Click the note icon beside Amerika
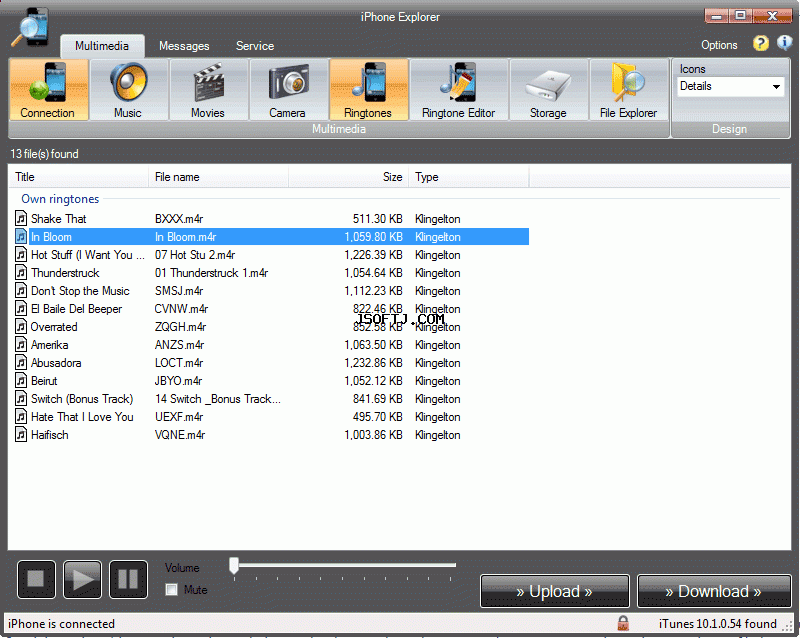This screenshot has height=638, width=800. [x=21, y=345]
